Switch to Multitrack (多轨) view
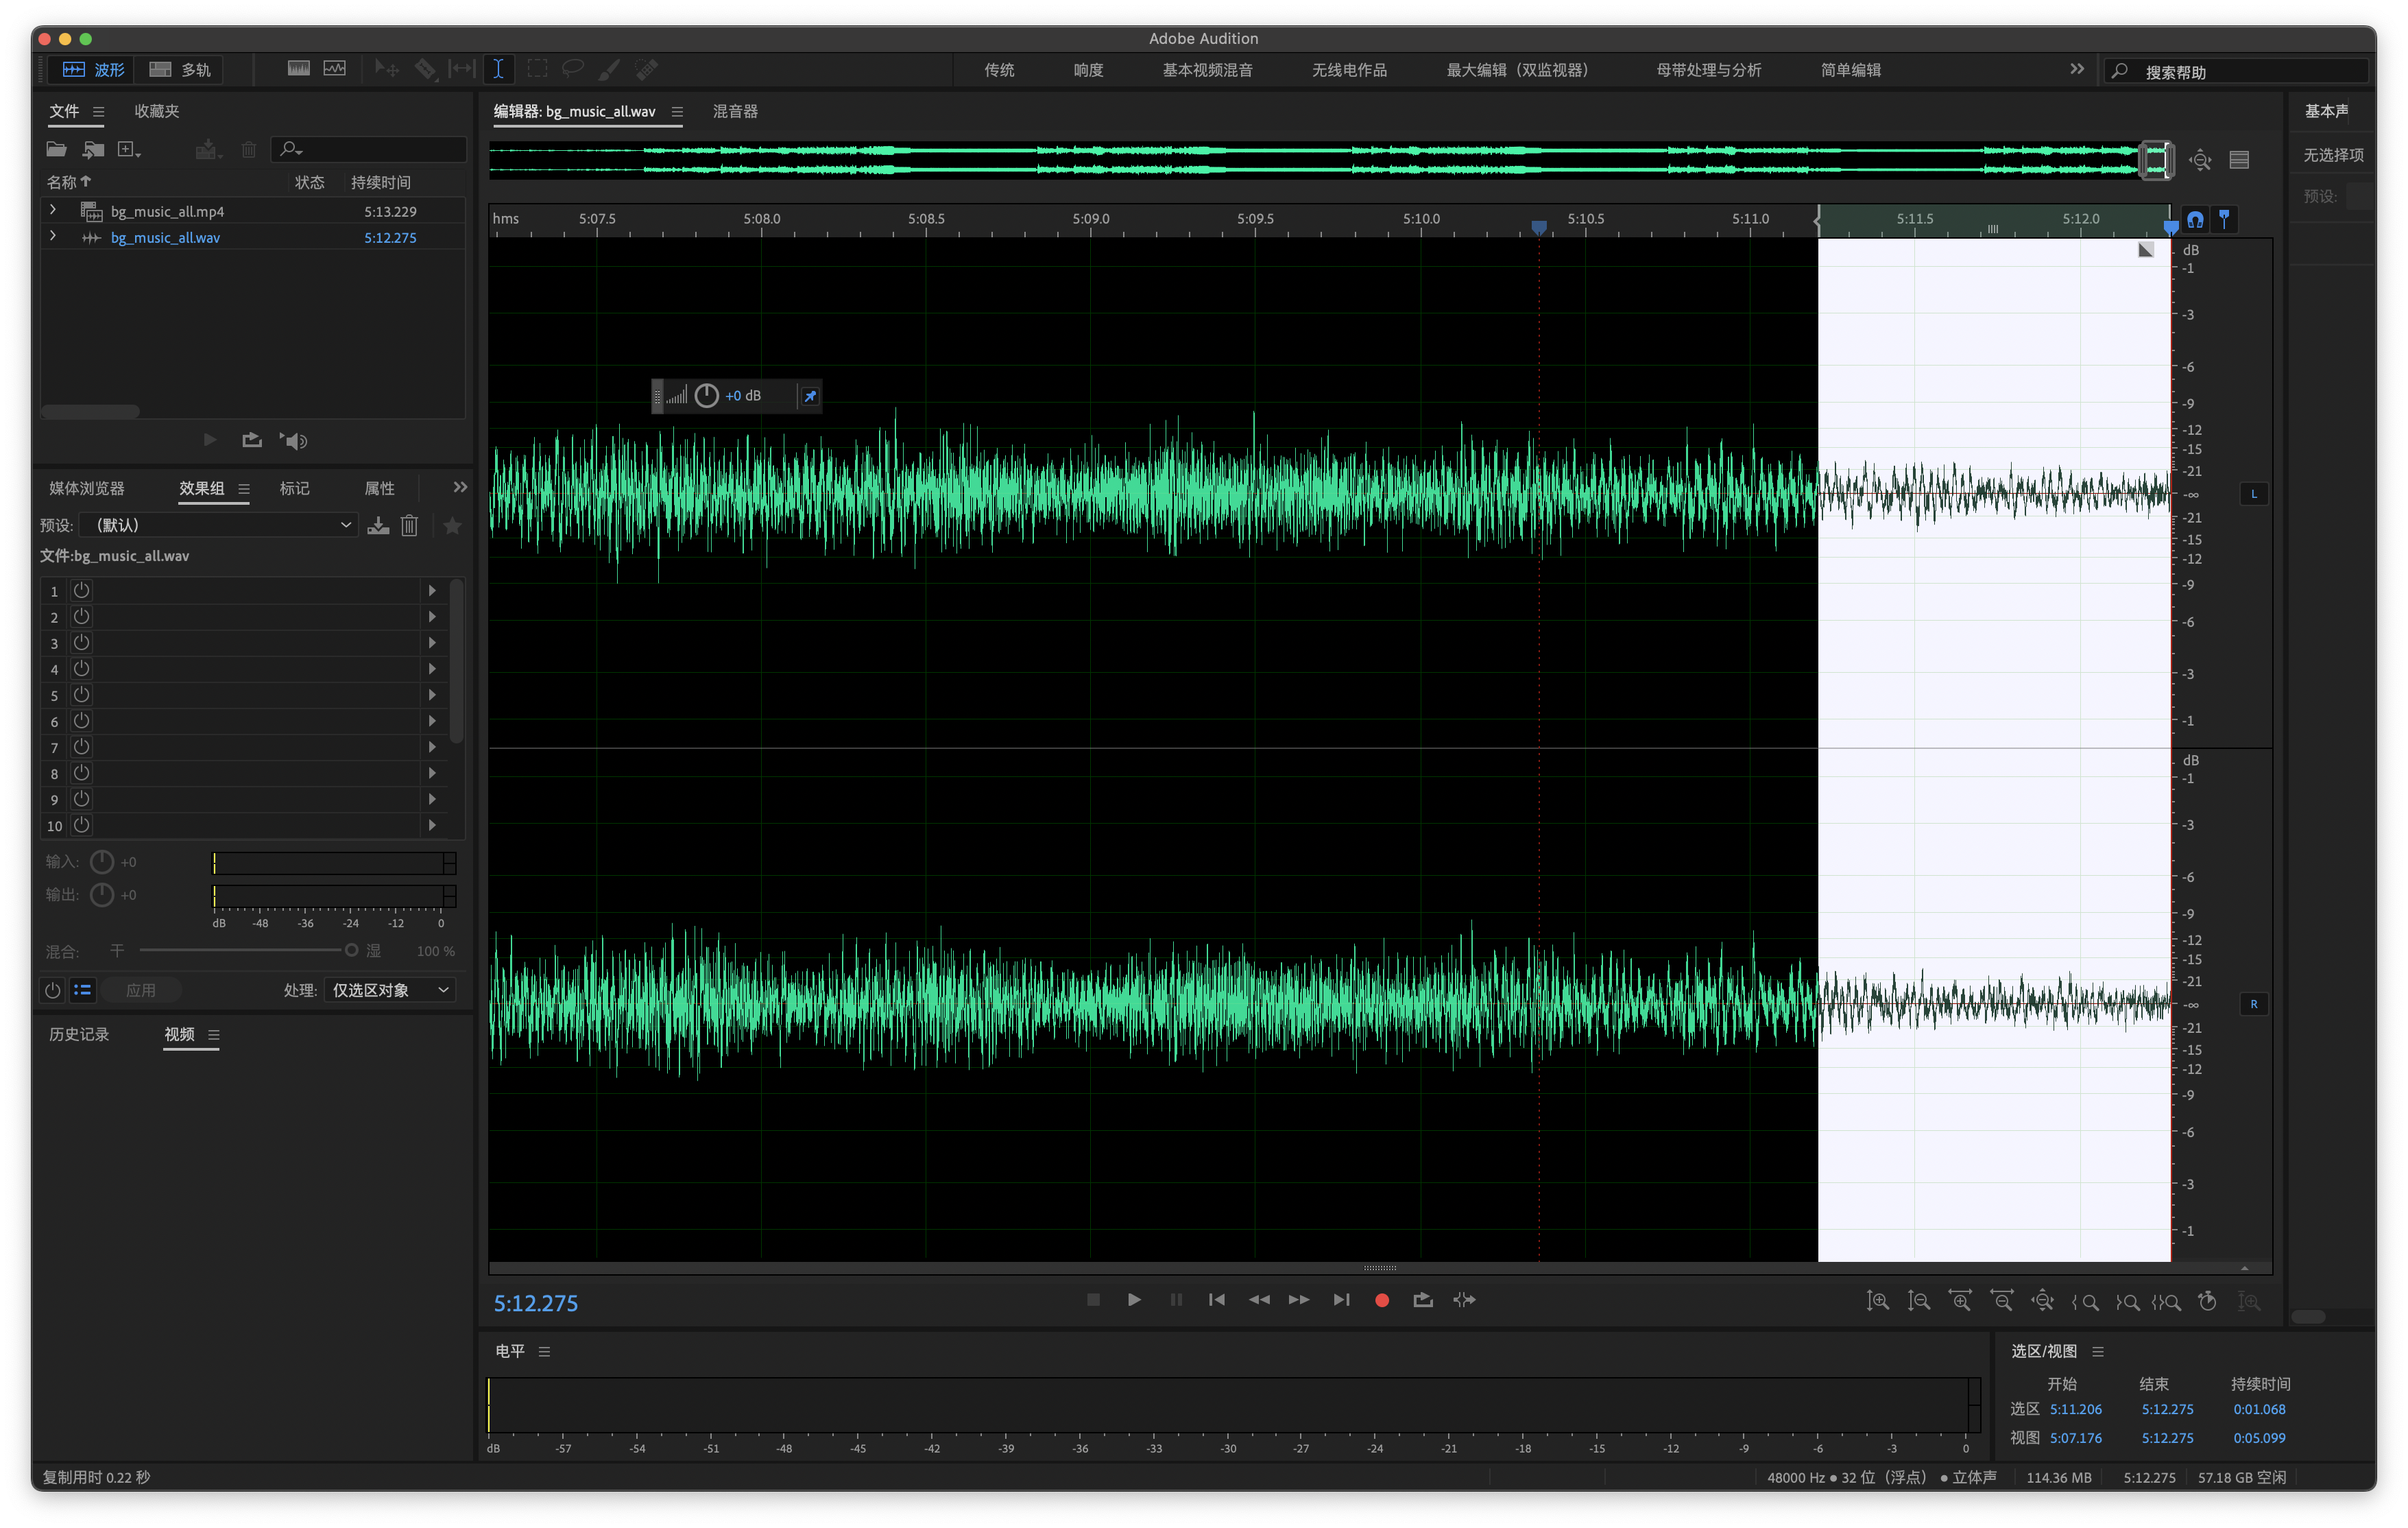This screenshot has width=2408, height=1528. click(x=180, y=69)
